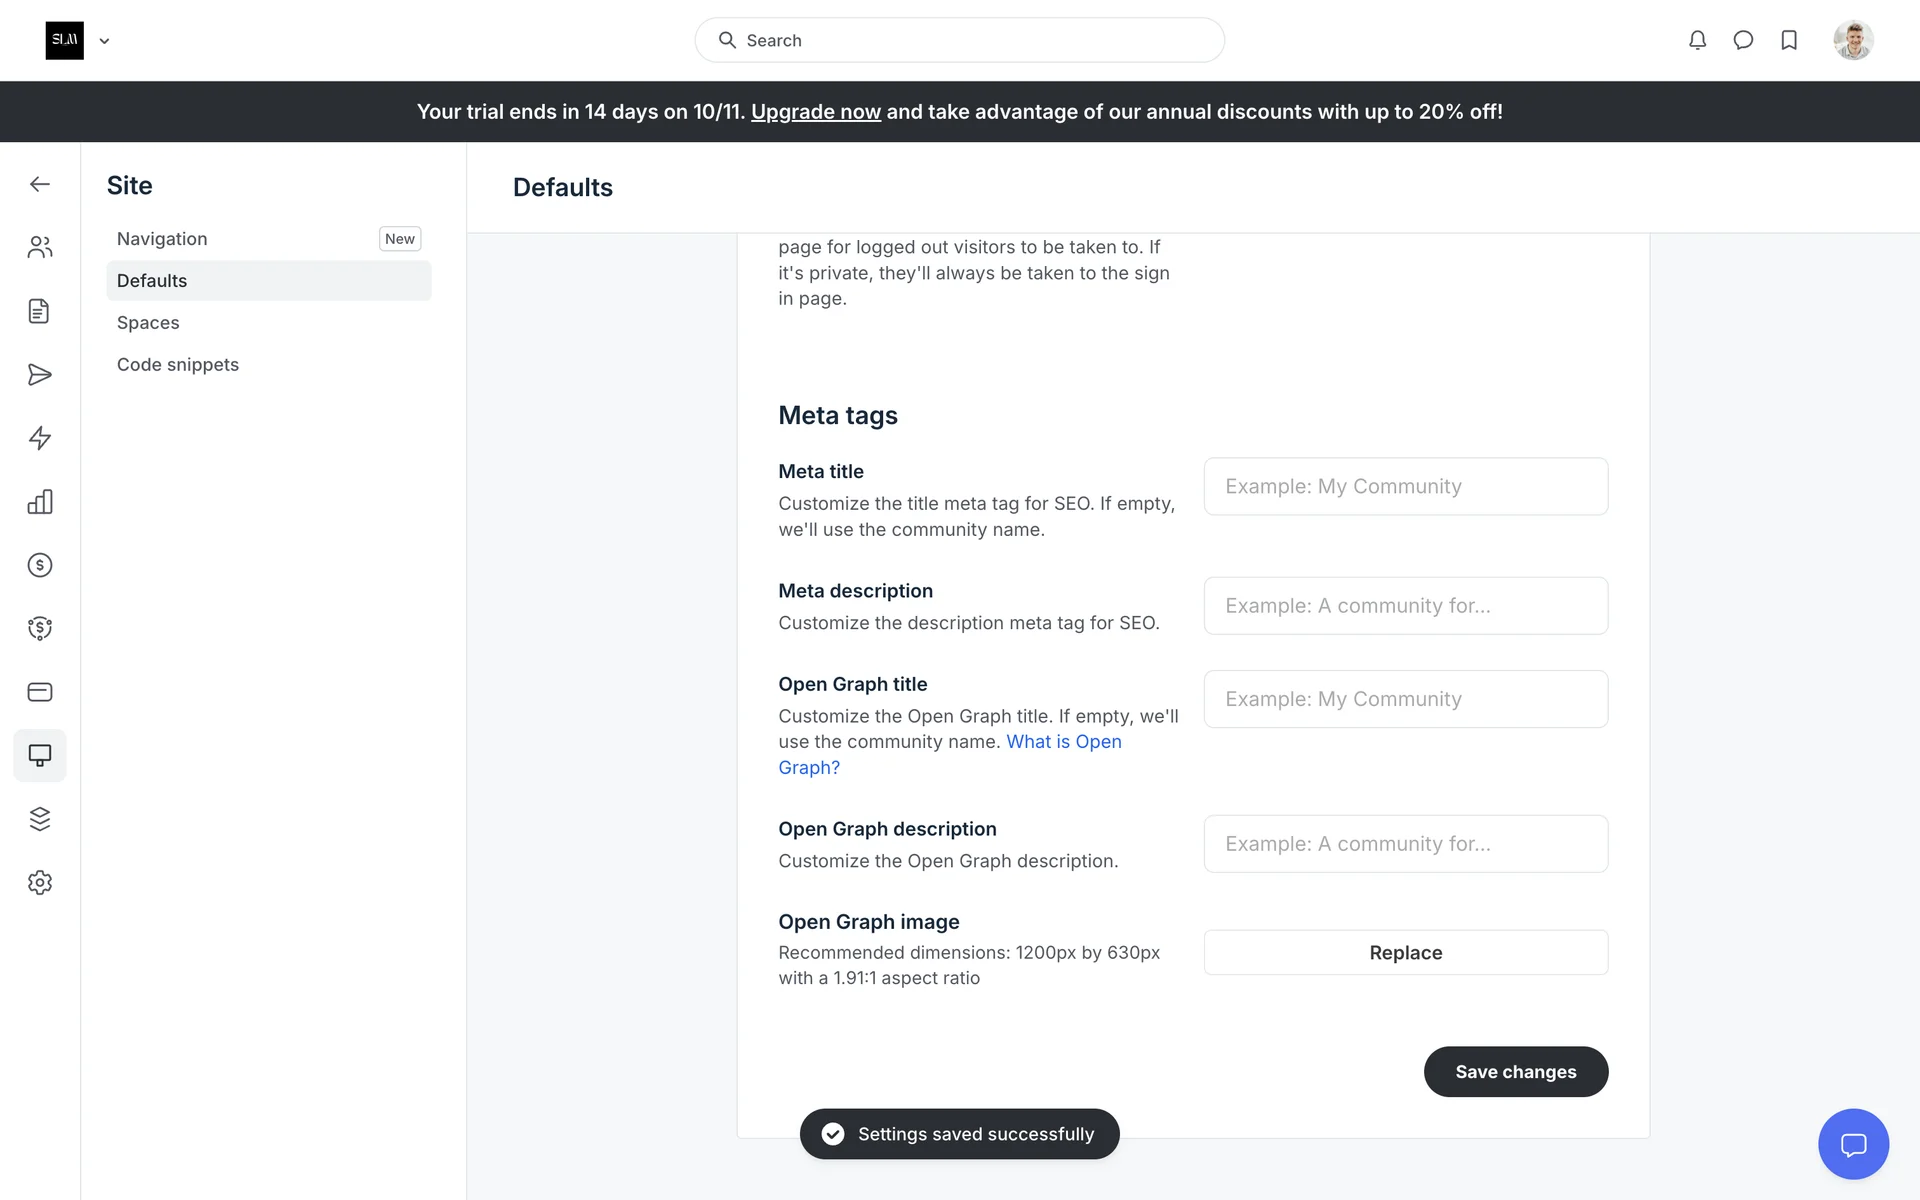This screenshot has height=1200, width=1920.
Task: Follow the Upgrade now link
Action: tap(815, 112)
